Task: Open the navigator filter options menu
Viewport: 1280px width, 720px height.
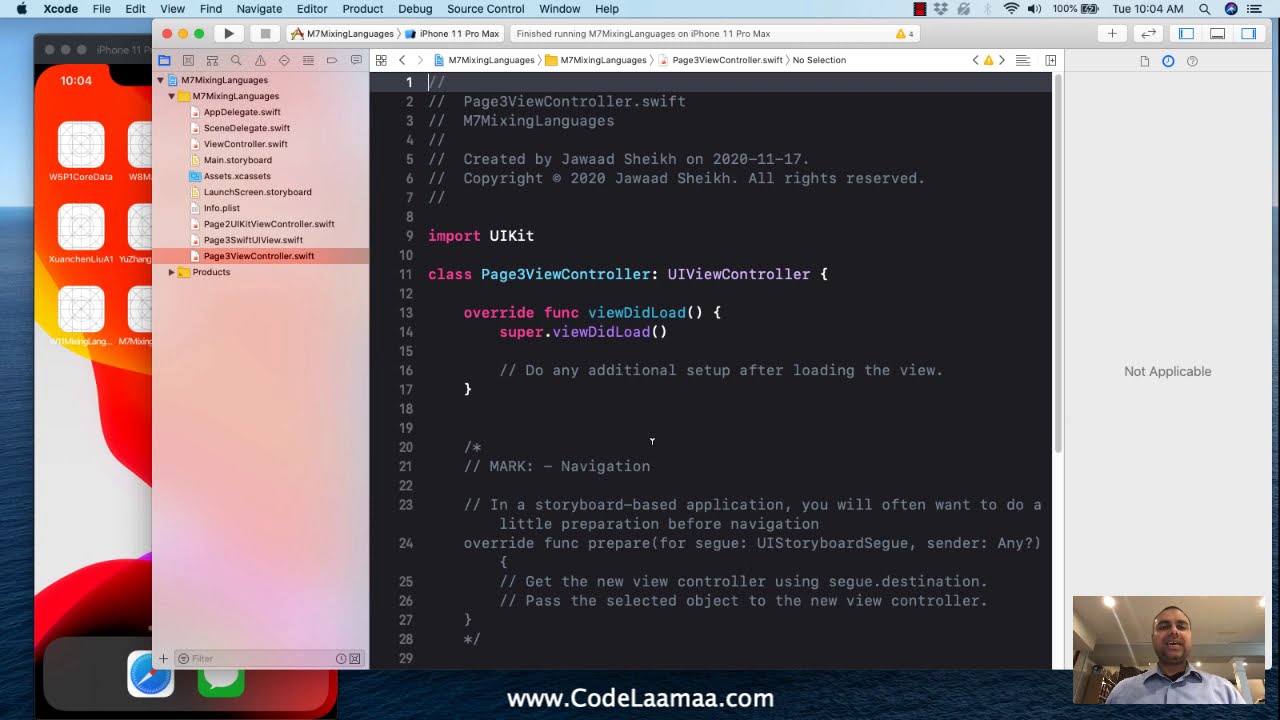Action: coord(184,658)
